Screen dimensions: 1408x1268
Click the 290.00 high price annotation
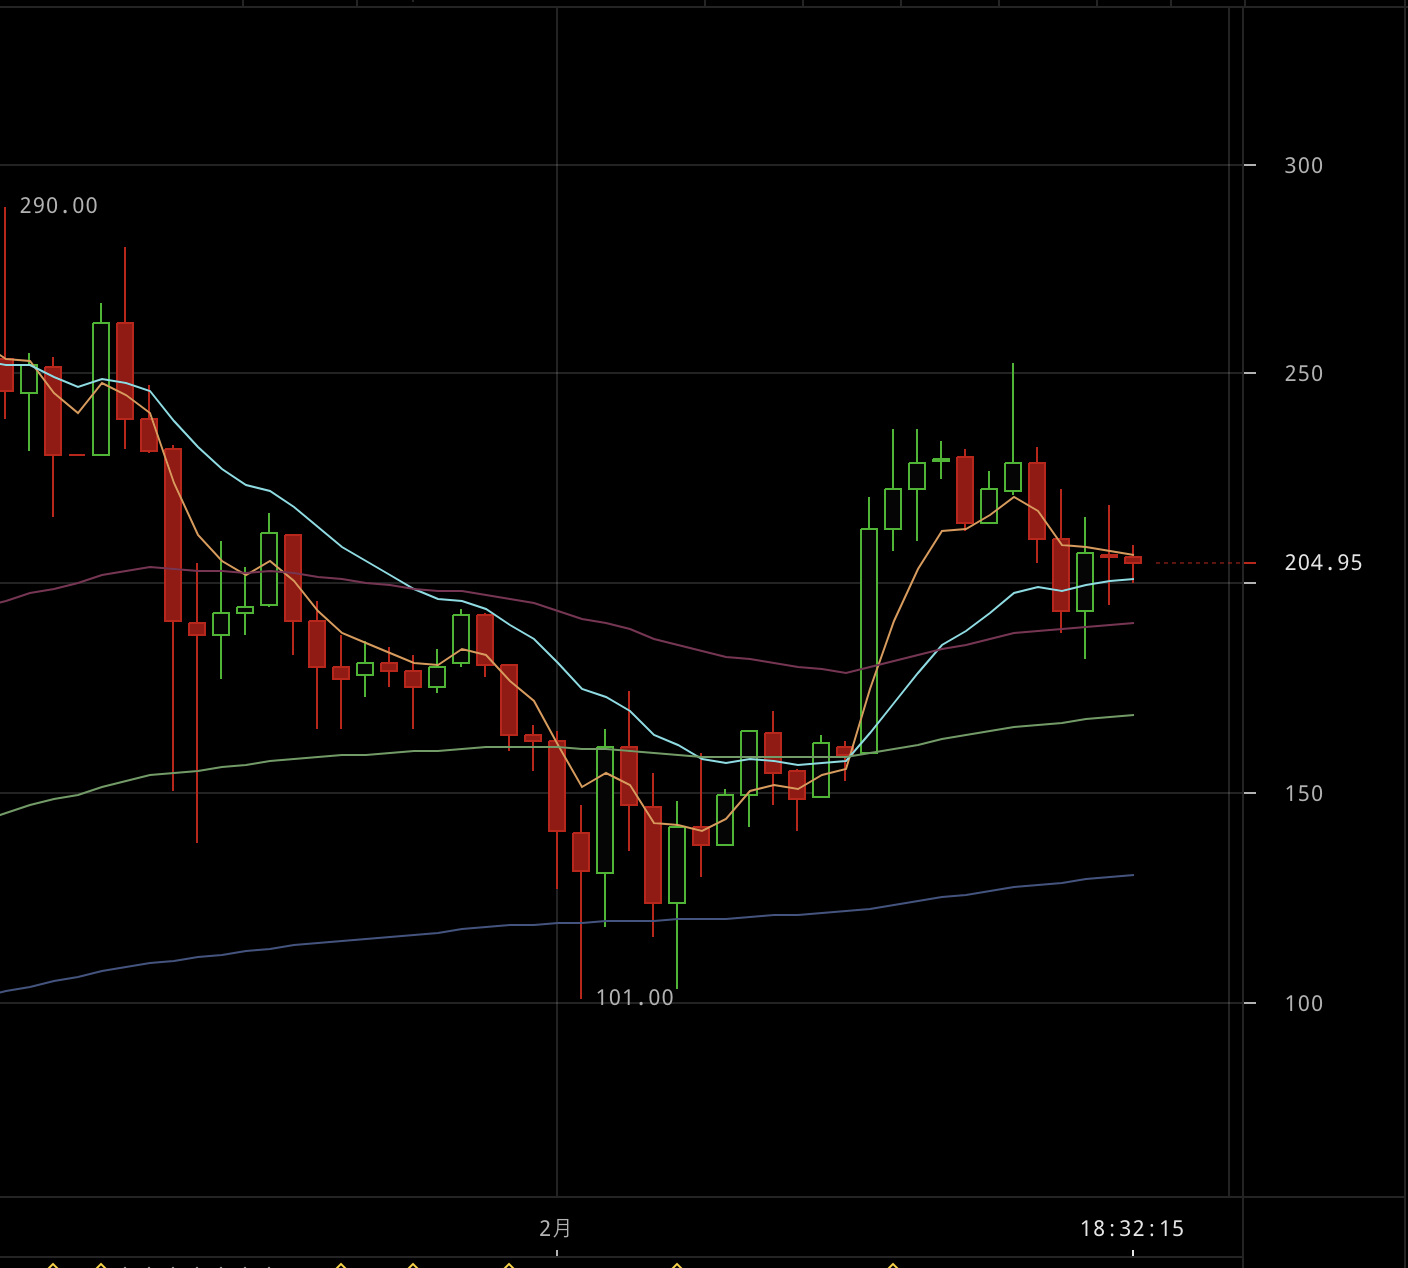[59, 206]
